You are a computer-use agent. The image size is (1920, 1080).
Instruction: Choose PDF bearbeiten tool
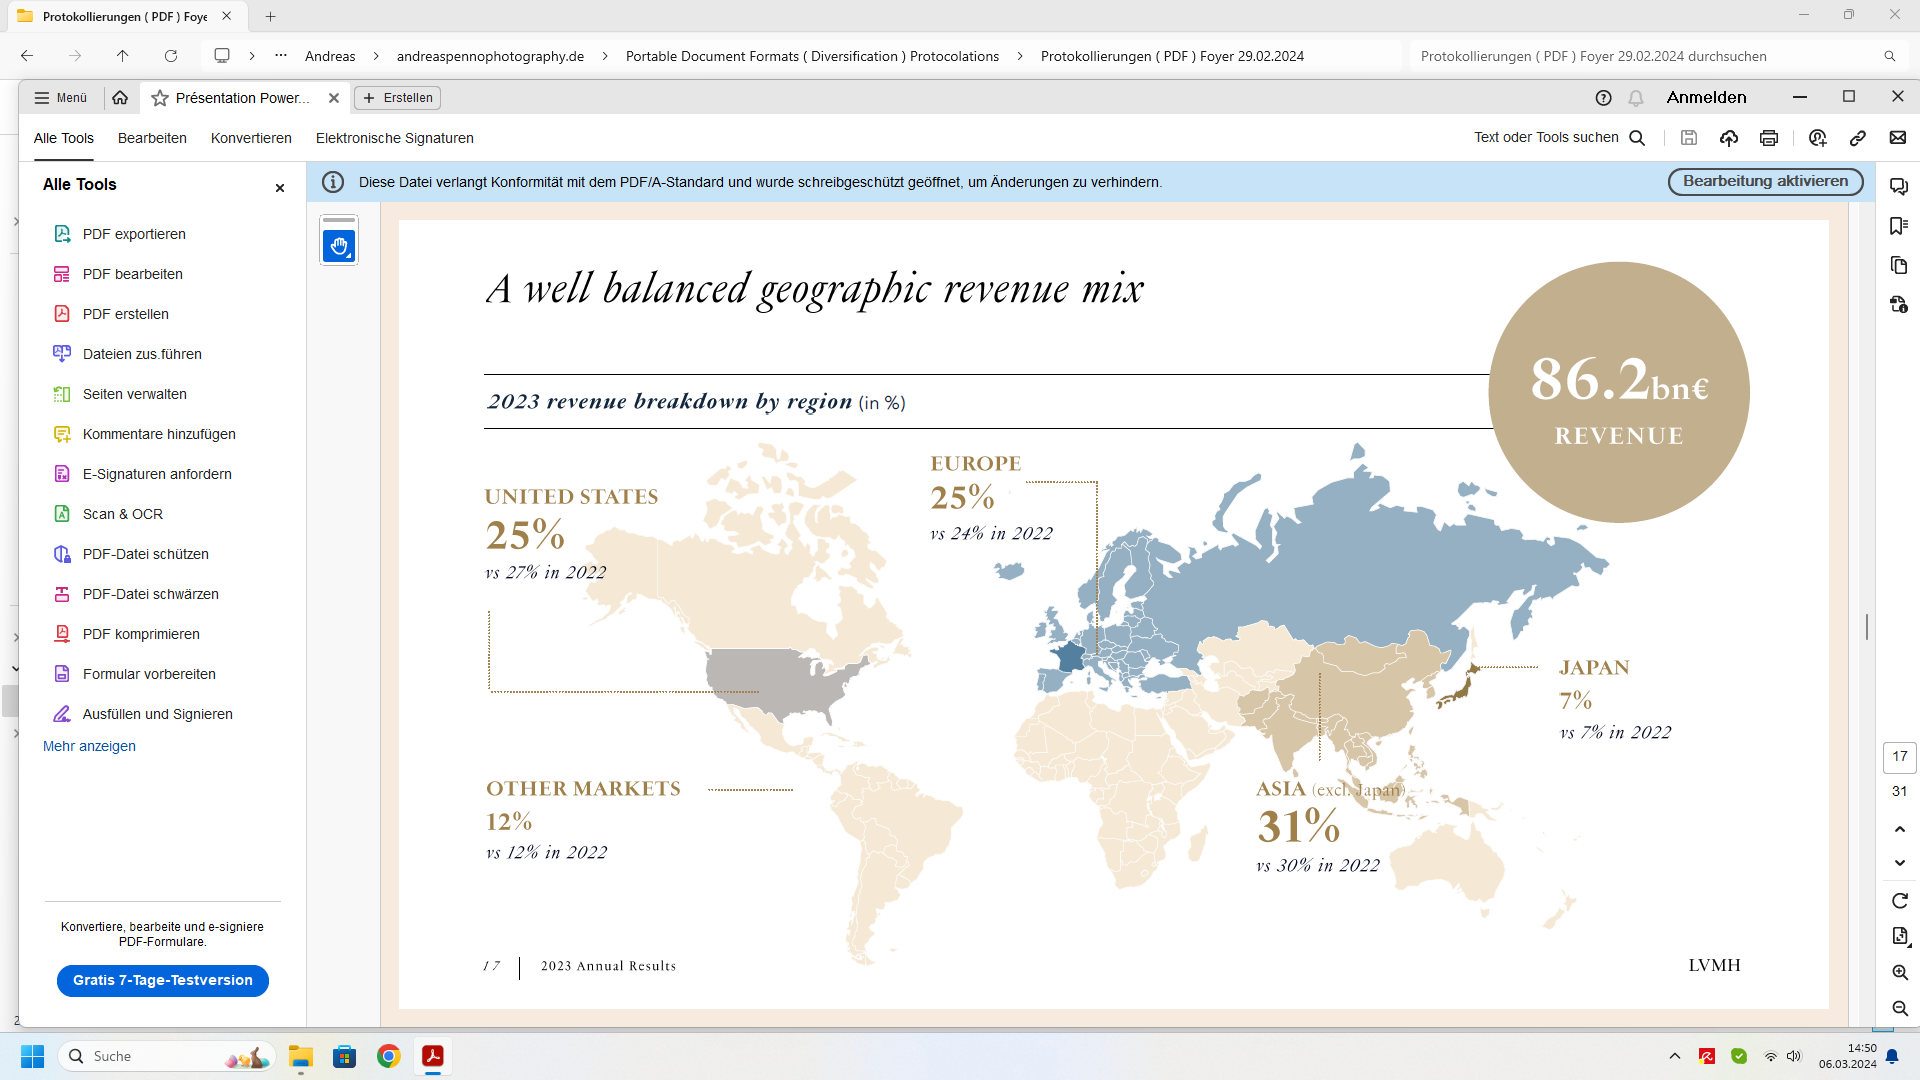click(x=133, y=274)
